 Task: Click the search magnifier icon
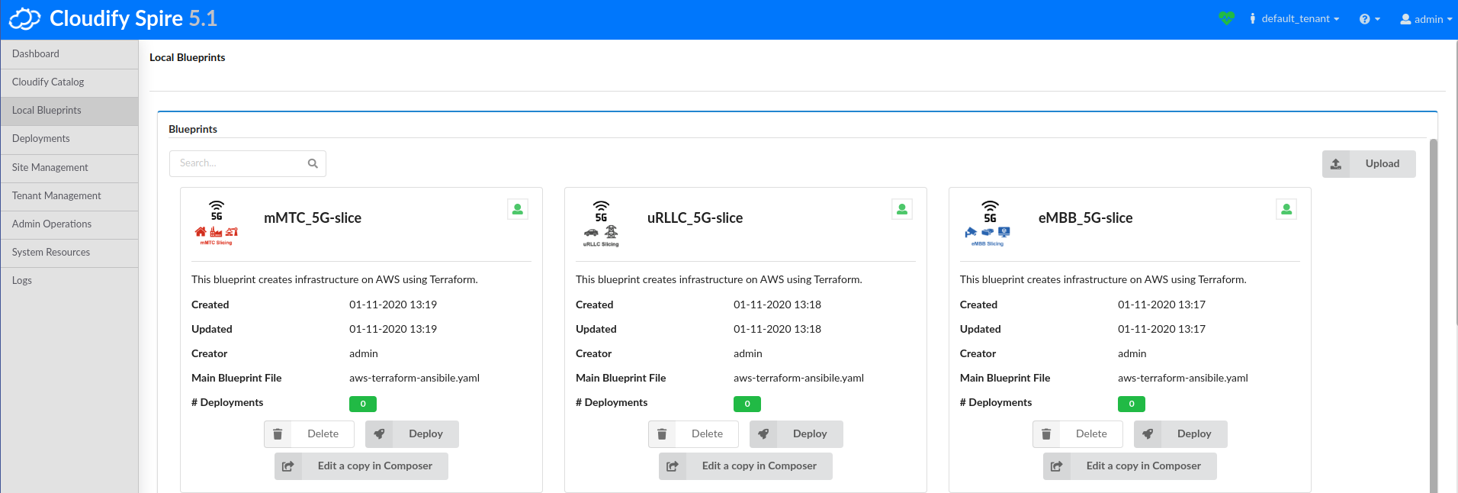[x=313, y=163]
